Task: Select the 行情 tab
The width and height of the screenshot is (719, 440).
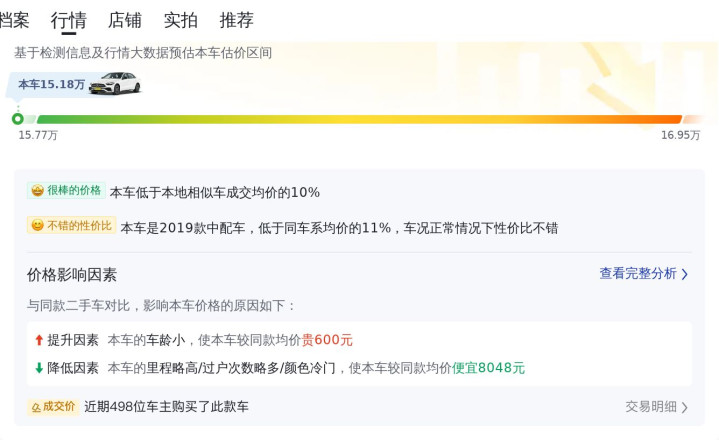Action: coord(69,20)
